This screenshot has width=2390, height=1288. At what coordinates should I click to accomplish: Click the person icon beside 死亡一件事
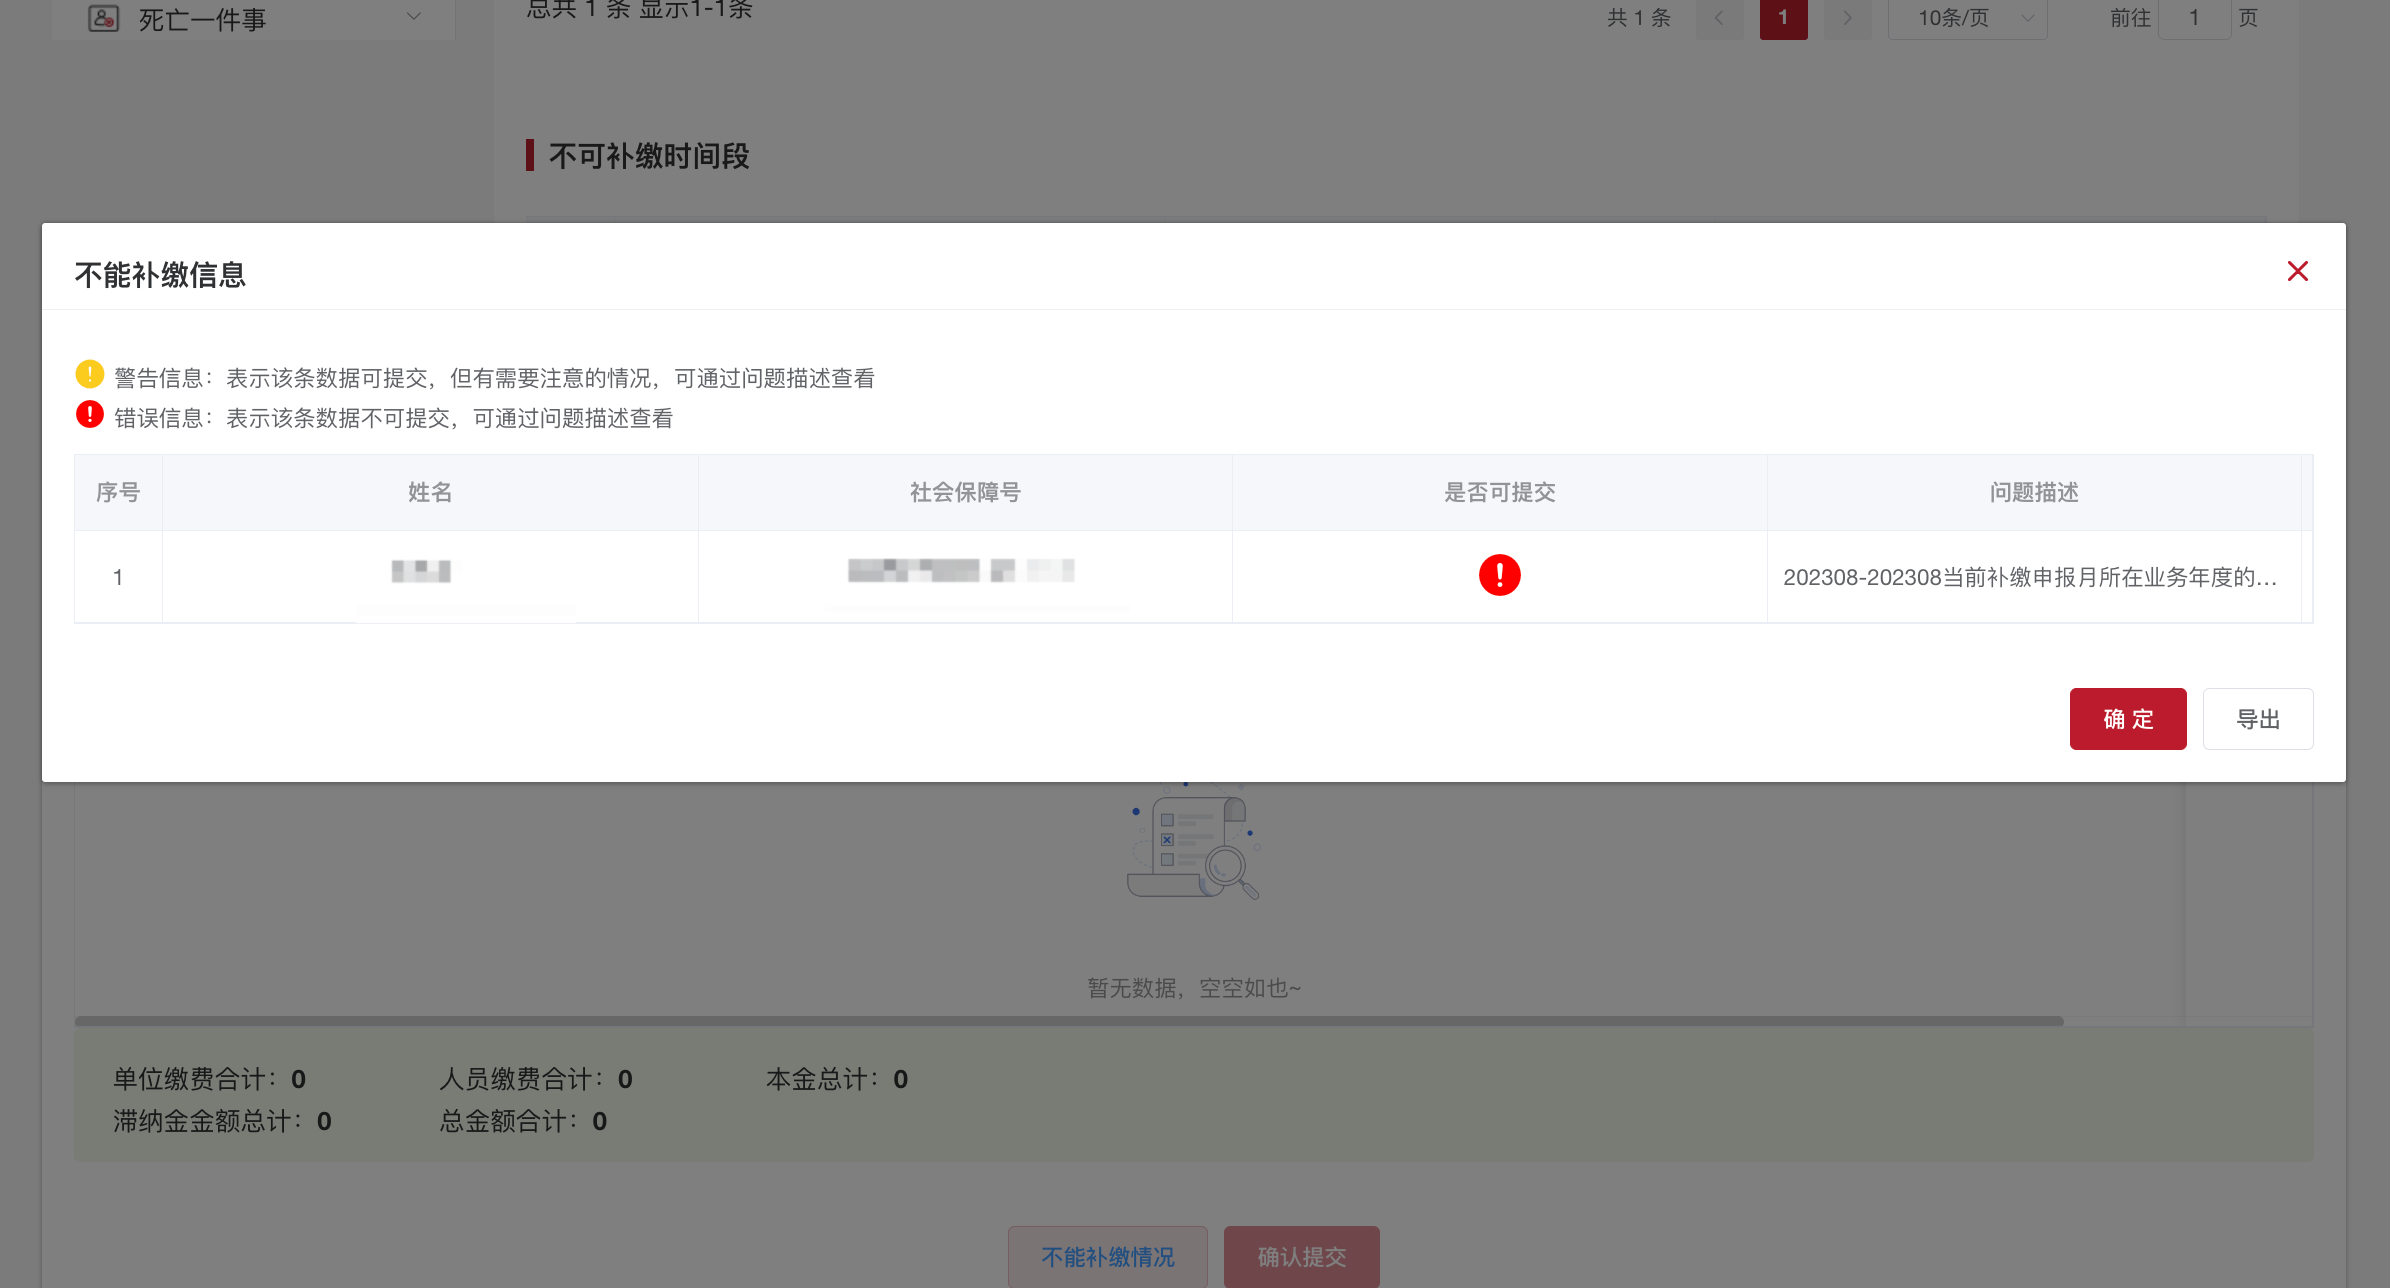[101, 16]
